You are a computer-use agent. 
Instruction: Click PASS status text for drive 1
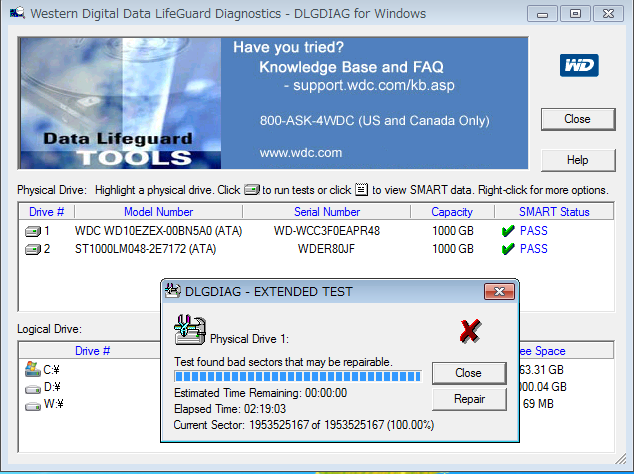coord(534,231)
